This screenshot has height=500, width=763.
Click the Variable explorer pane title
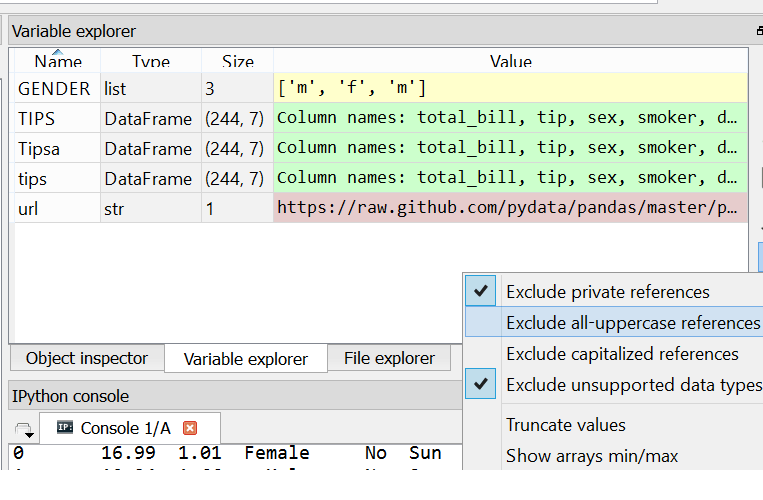pos(74,31)
